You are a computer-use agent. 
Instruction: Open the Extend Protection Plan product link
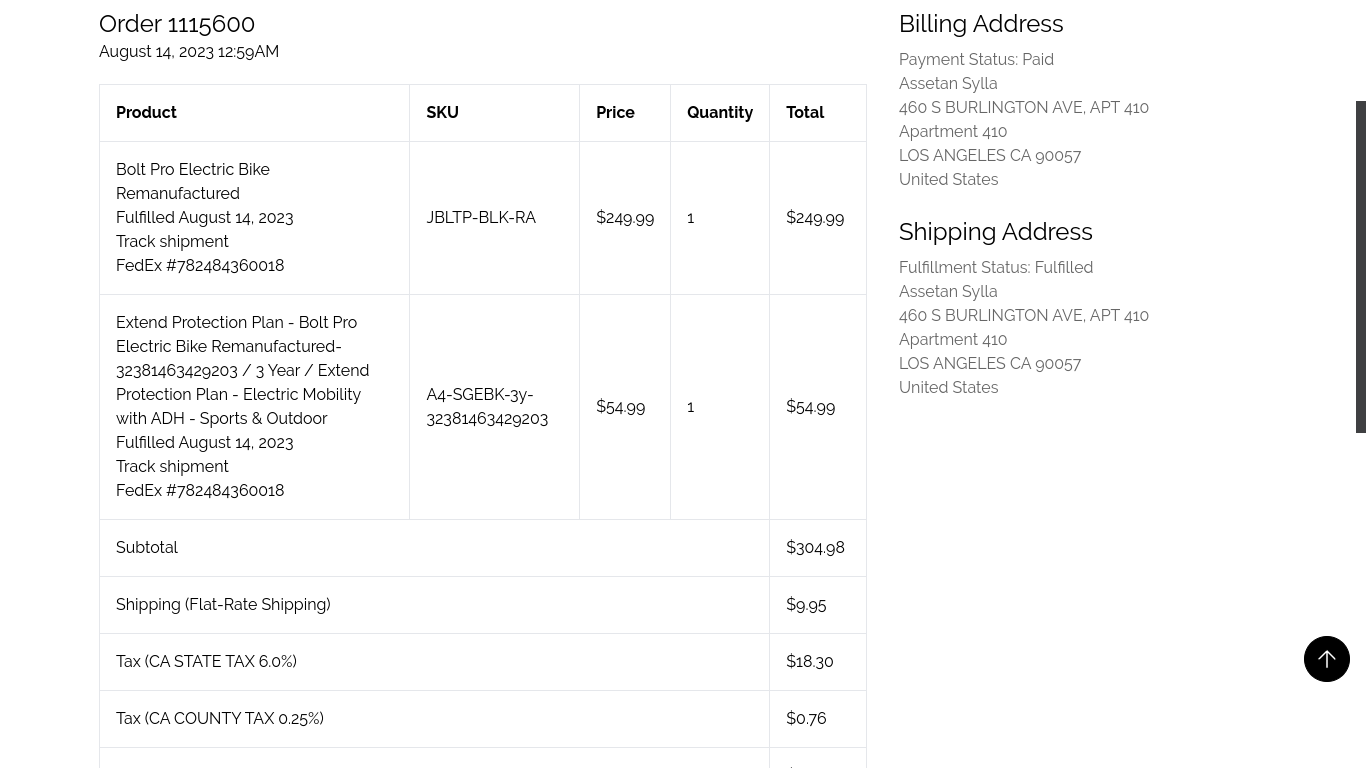click(242, 370)
